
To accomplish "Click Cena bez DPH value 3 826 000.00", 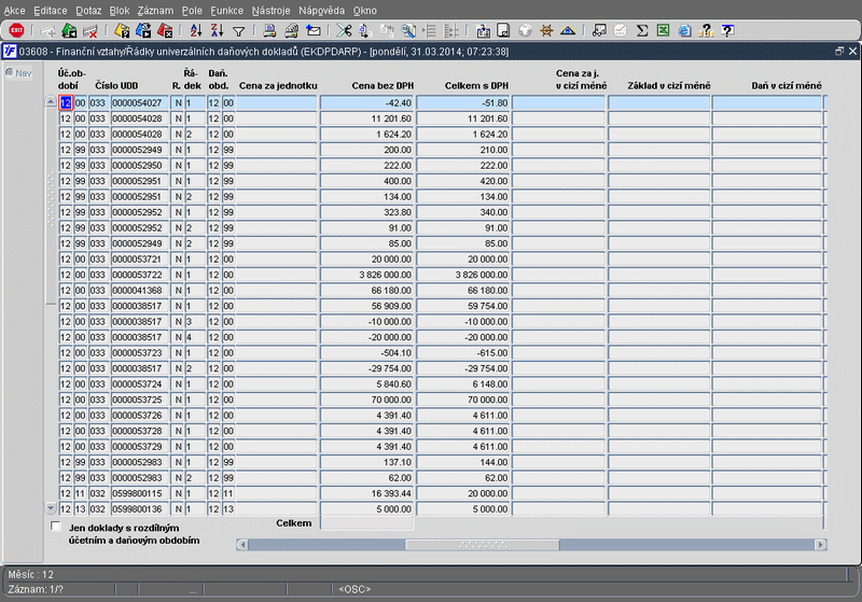I will click(x=367, y=274).
